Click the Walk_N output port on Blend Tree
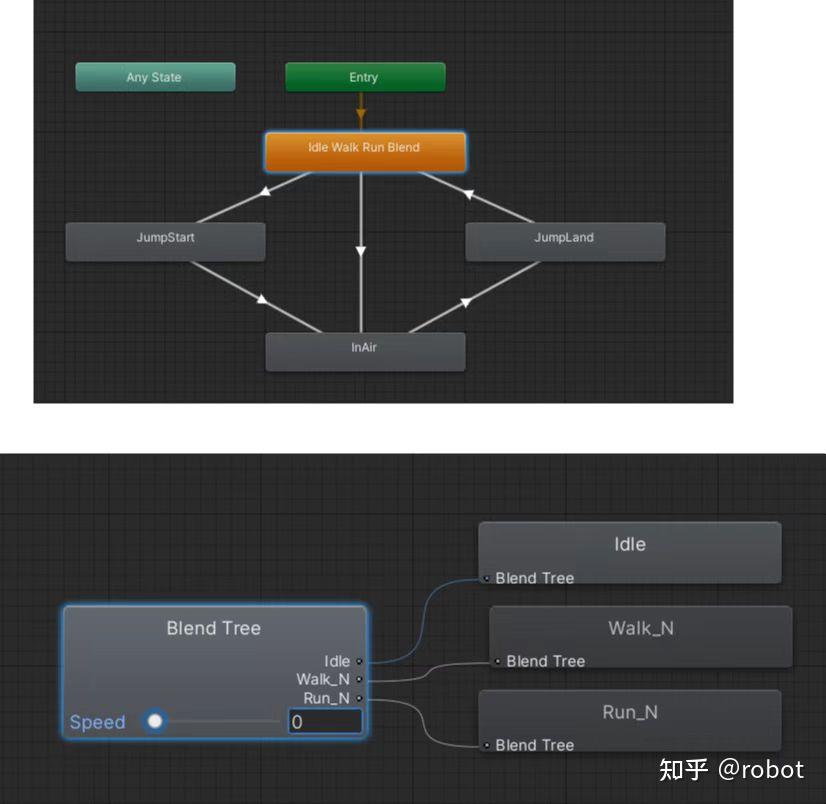Image resolution: width=826 pixels, height=804 pixels. point(359,679)
